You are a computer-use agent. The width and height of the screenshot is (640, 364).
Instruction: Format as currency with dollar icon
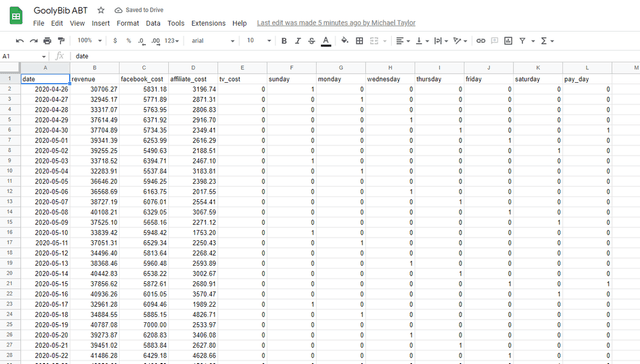[x=115, y=41]
